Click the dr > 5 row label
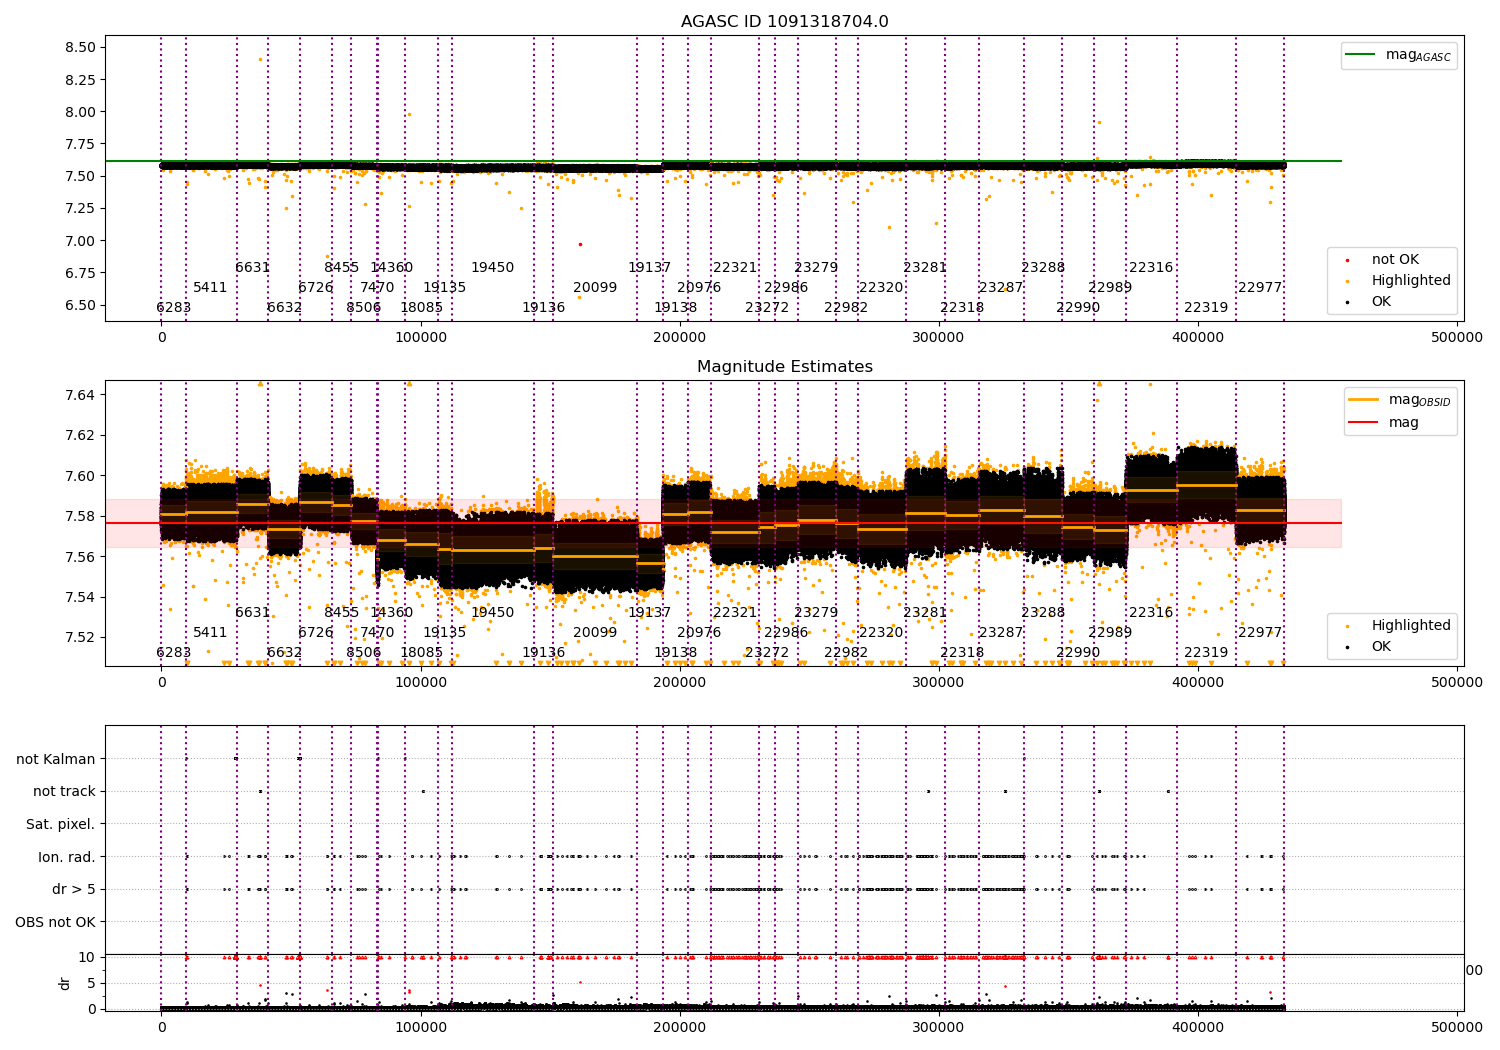The width and height of the screenshot is (1500, 1050). [x=74, y=889]
